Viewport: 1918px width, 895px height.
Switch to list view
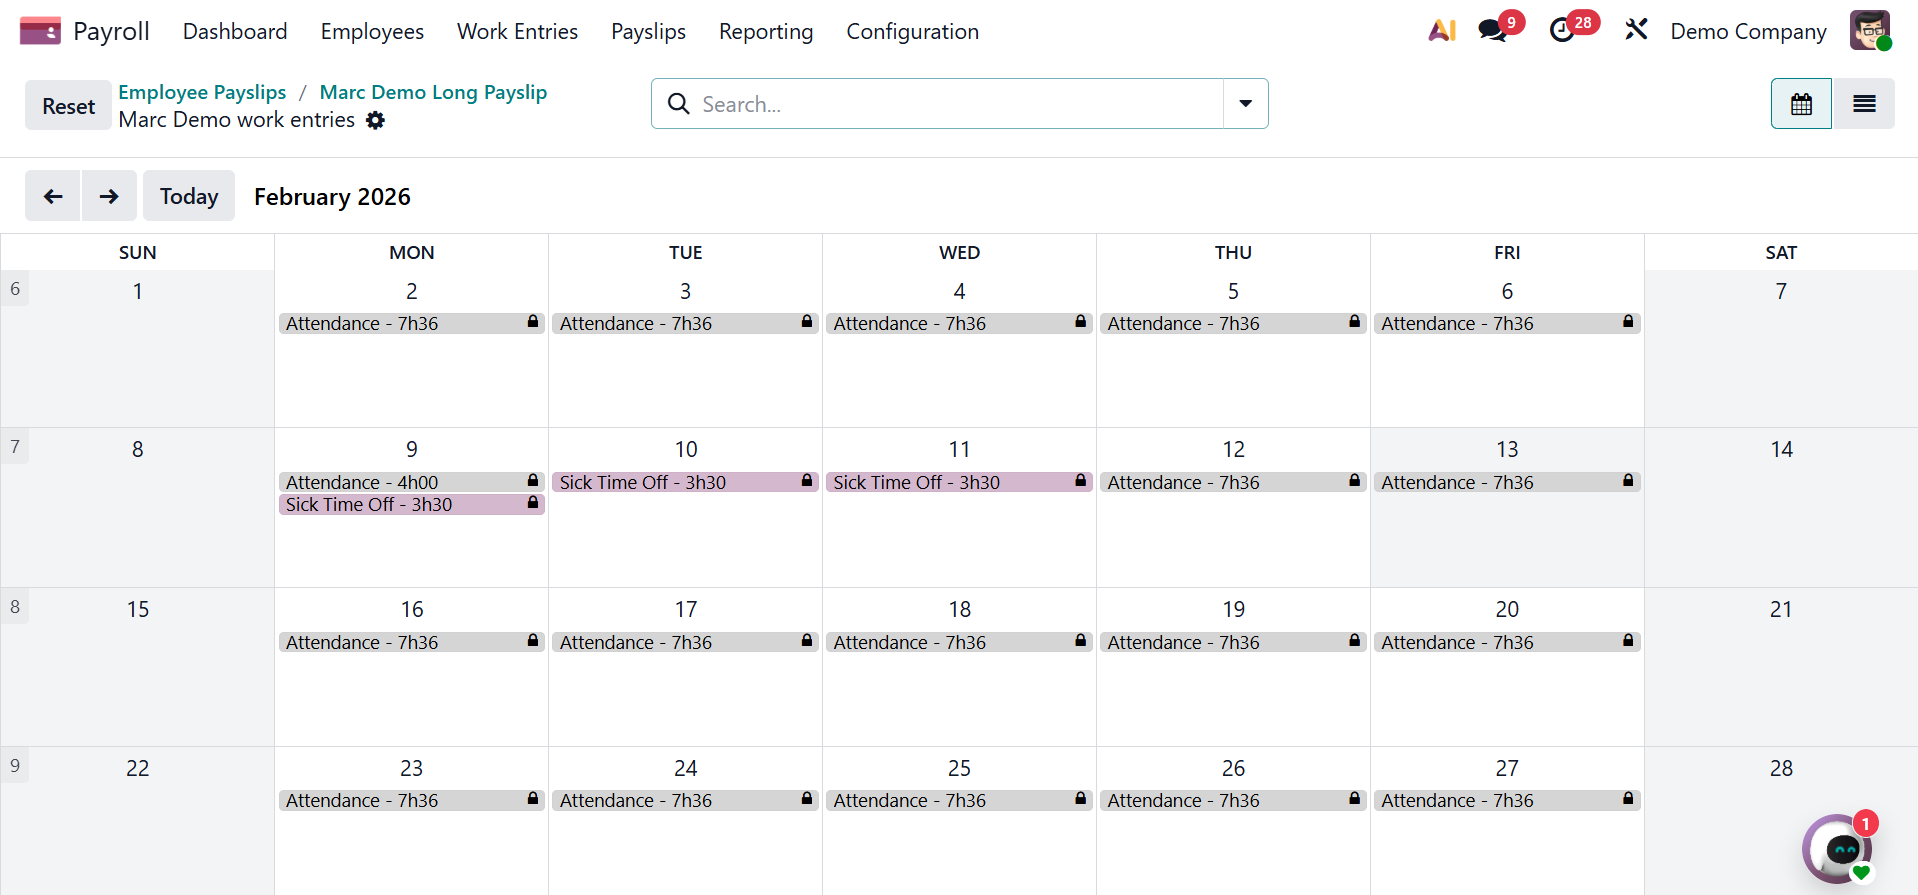tap(1864, 104)
